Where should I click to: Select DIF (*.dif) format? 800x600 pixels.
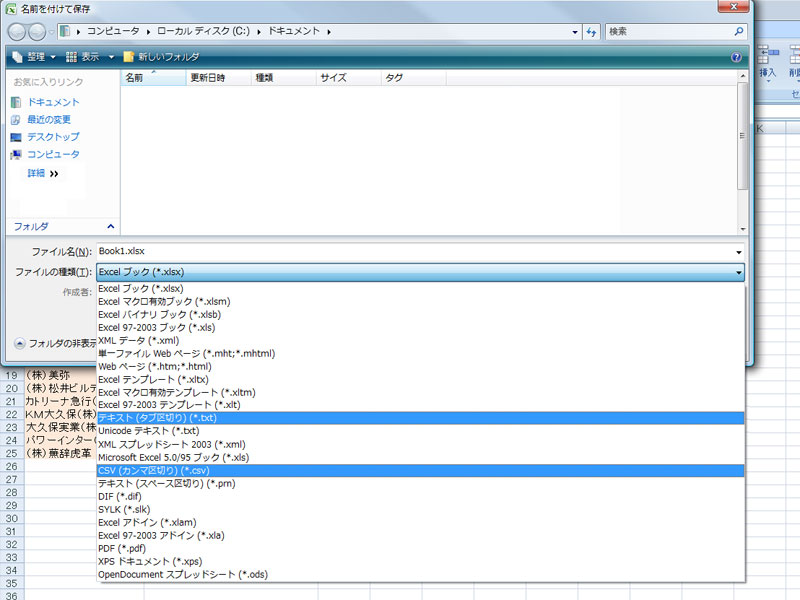tap(420, 496)
